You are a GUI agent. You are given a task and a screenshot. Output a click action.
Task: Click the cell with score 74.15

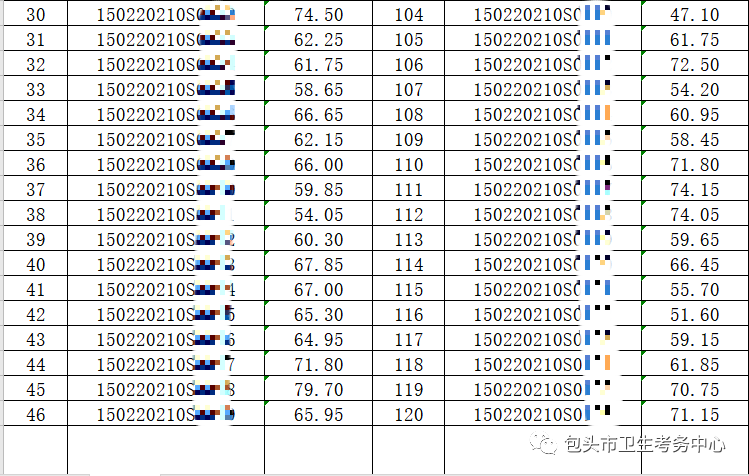(x=694, y=189)
